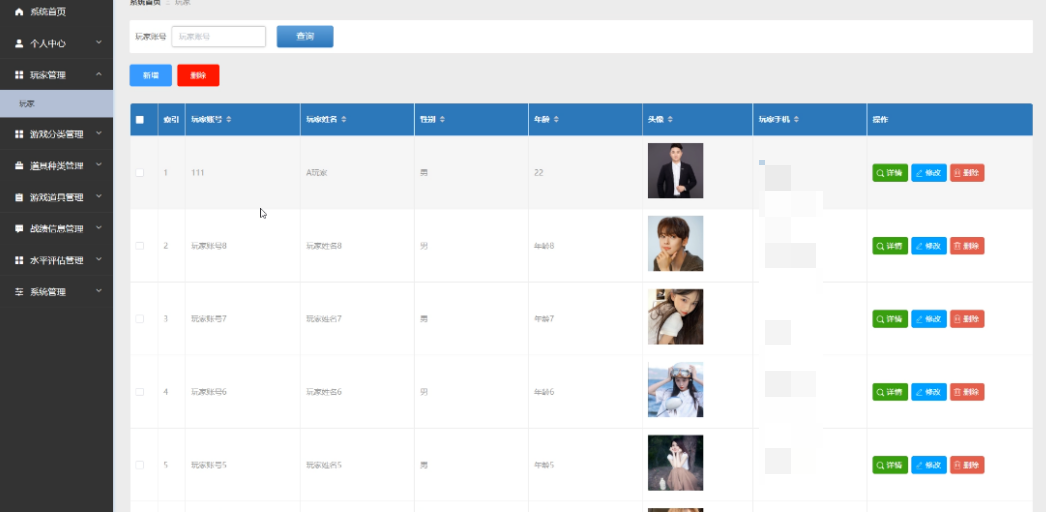Viewport: 1046px width, 520px height.
Task: Click the blue 新增 add button
Action: [x=151, y=75]
